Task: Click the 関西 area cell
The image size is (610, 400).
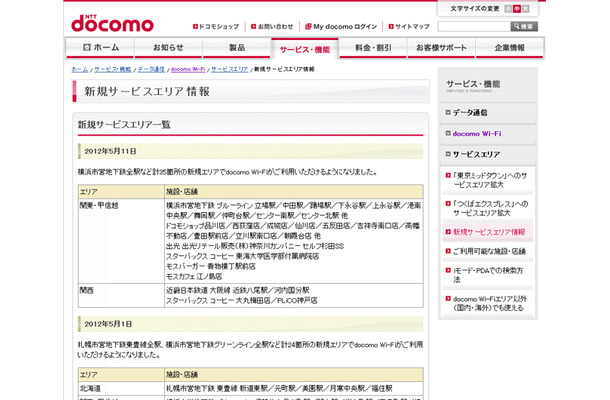Action: pyautogui.click(x=121, y=296)
